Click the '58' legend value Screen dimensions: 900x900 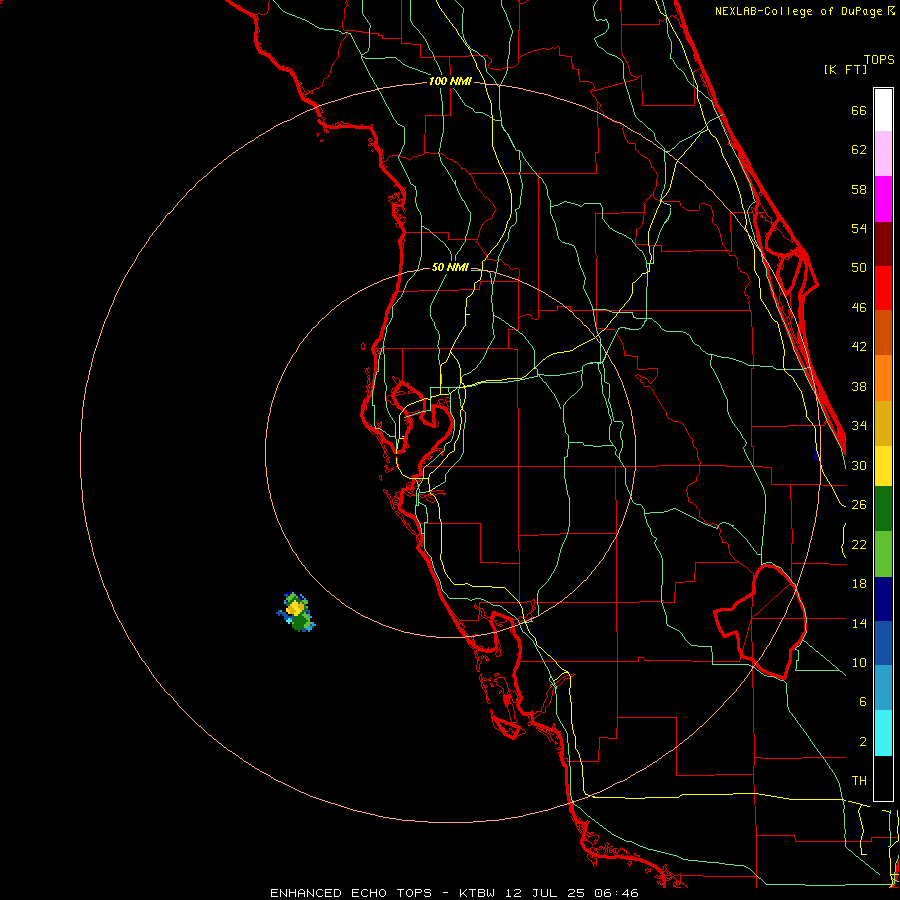coord(859,189)
